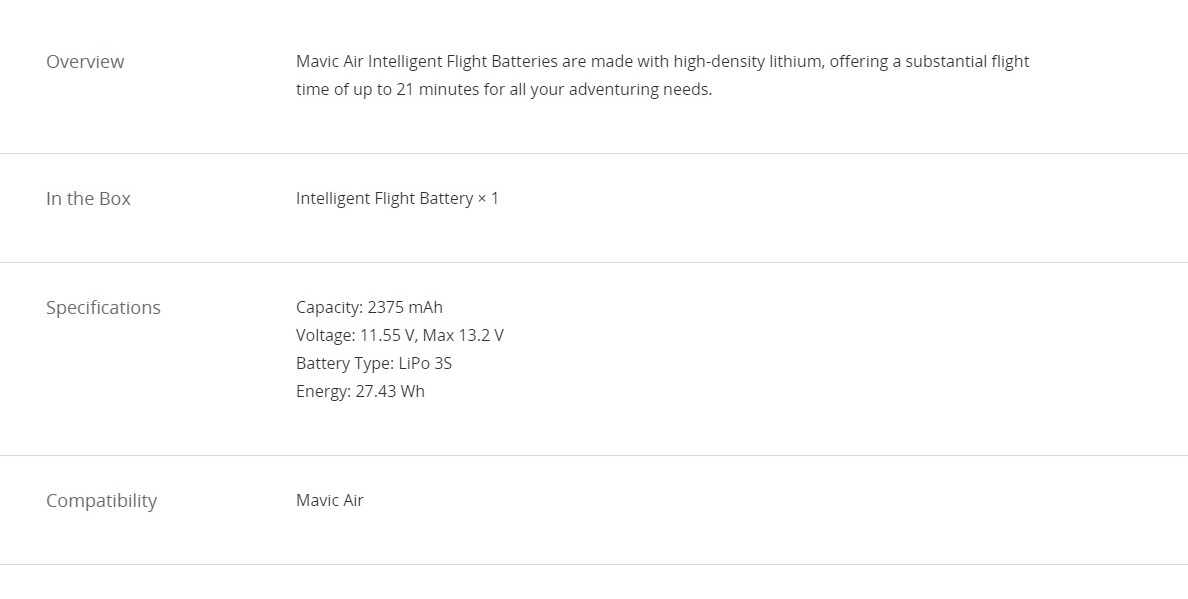Click the Capacity: 2375 mAh line

(369, 307)
